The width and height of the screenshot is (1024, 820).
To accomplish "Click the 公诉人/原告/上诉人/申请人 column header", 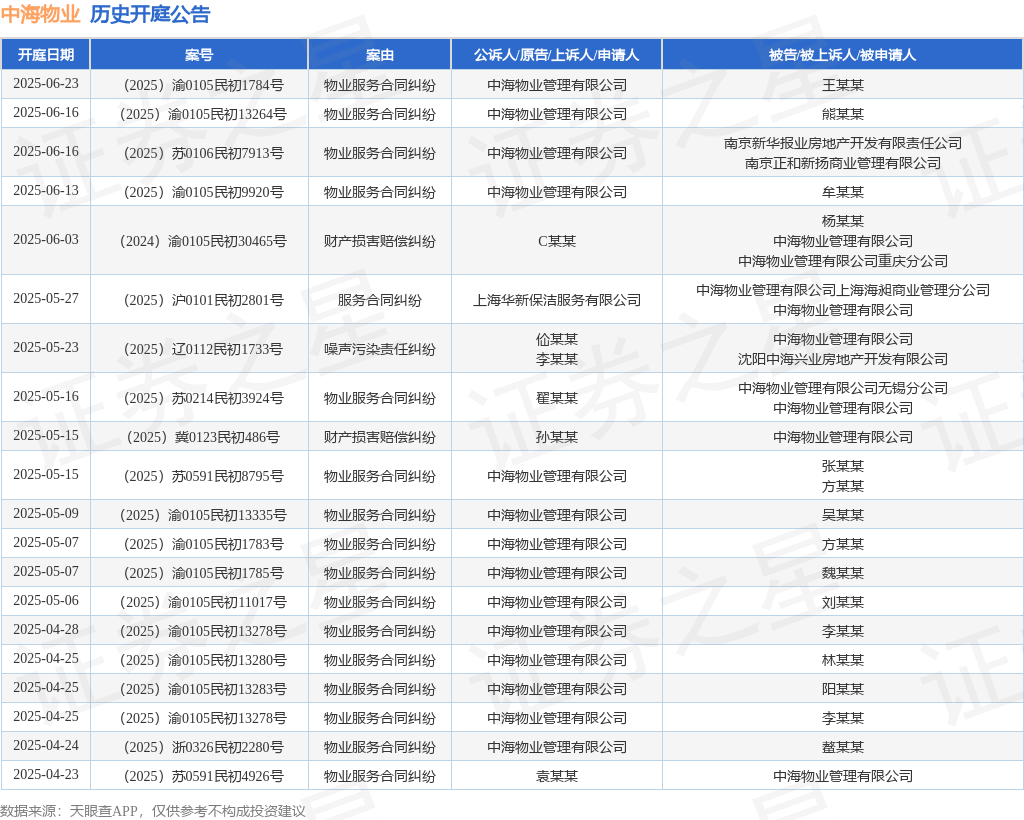I will coord(556,55).
